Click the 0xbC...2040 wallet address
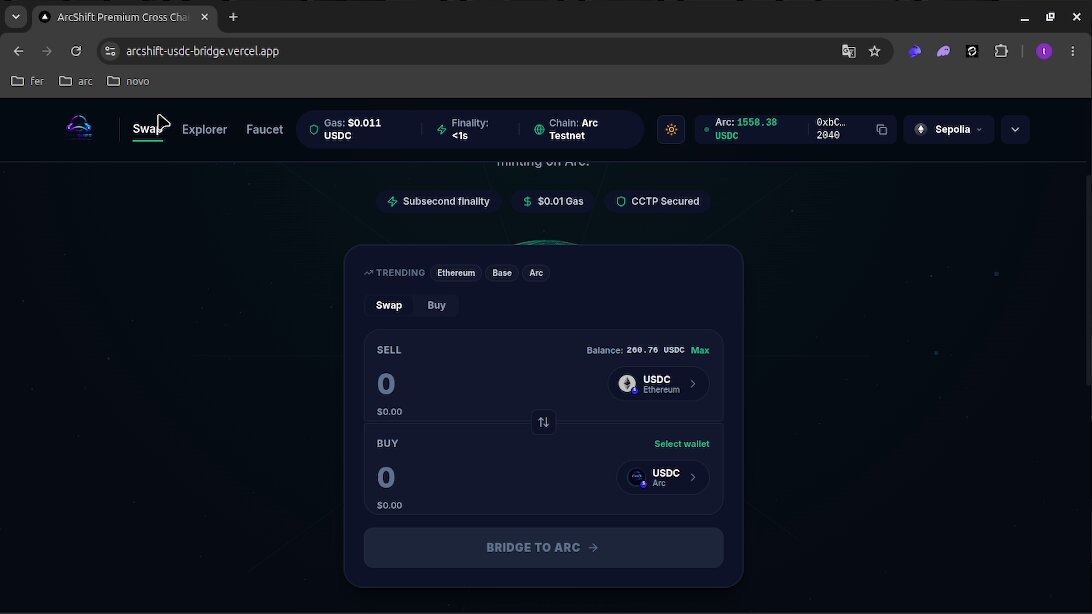Viewport: 1092px width, 614px height. coord(831,129)
